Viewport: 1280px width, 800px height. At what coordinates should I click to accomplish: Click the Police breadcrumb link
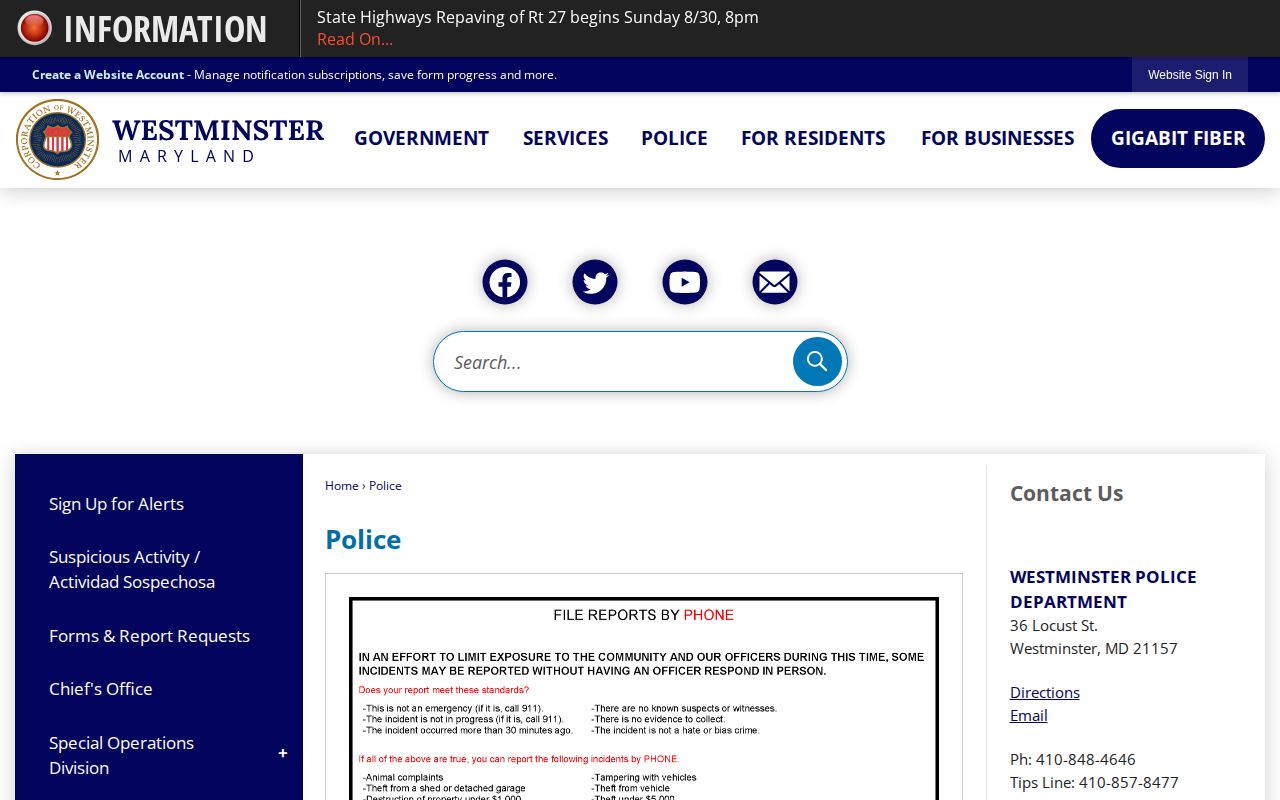point(385,486)
